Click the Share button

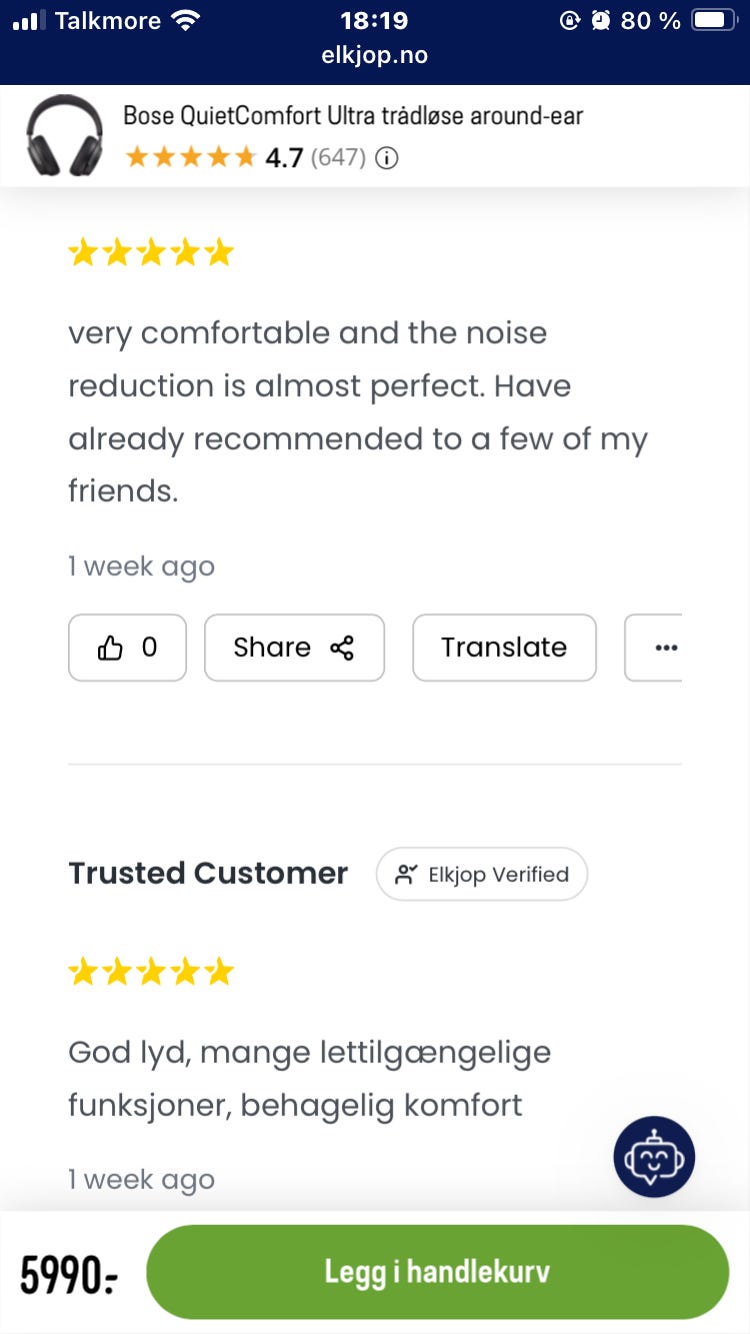[294, 648]
